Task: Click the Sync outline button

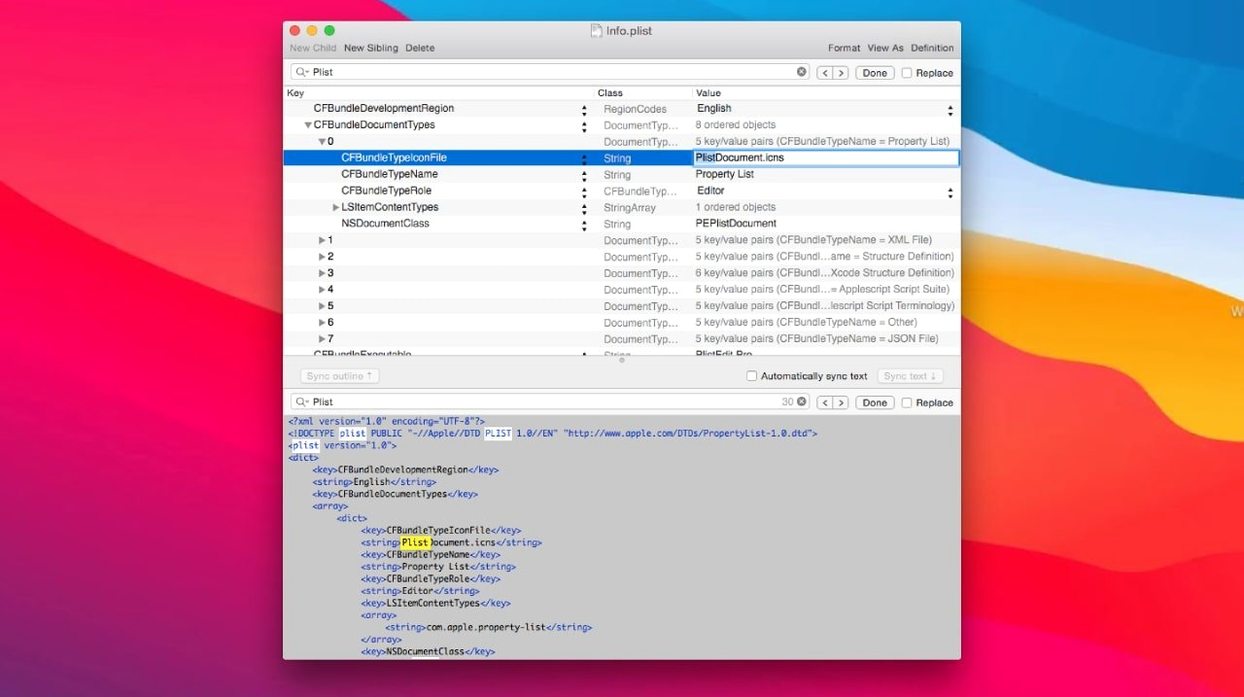Action: tap(340, 376)
